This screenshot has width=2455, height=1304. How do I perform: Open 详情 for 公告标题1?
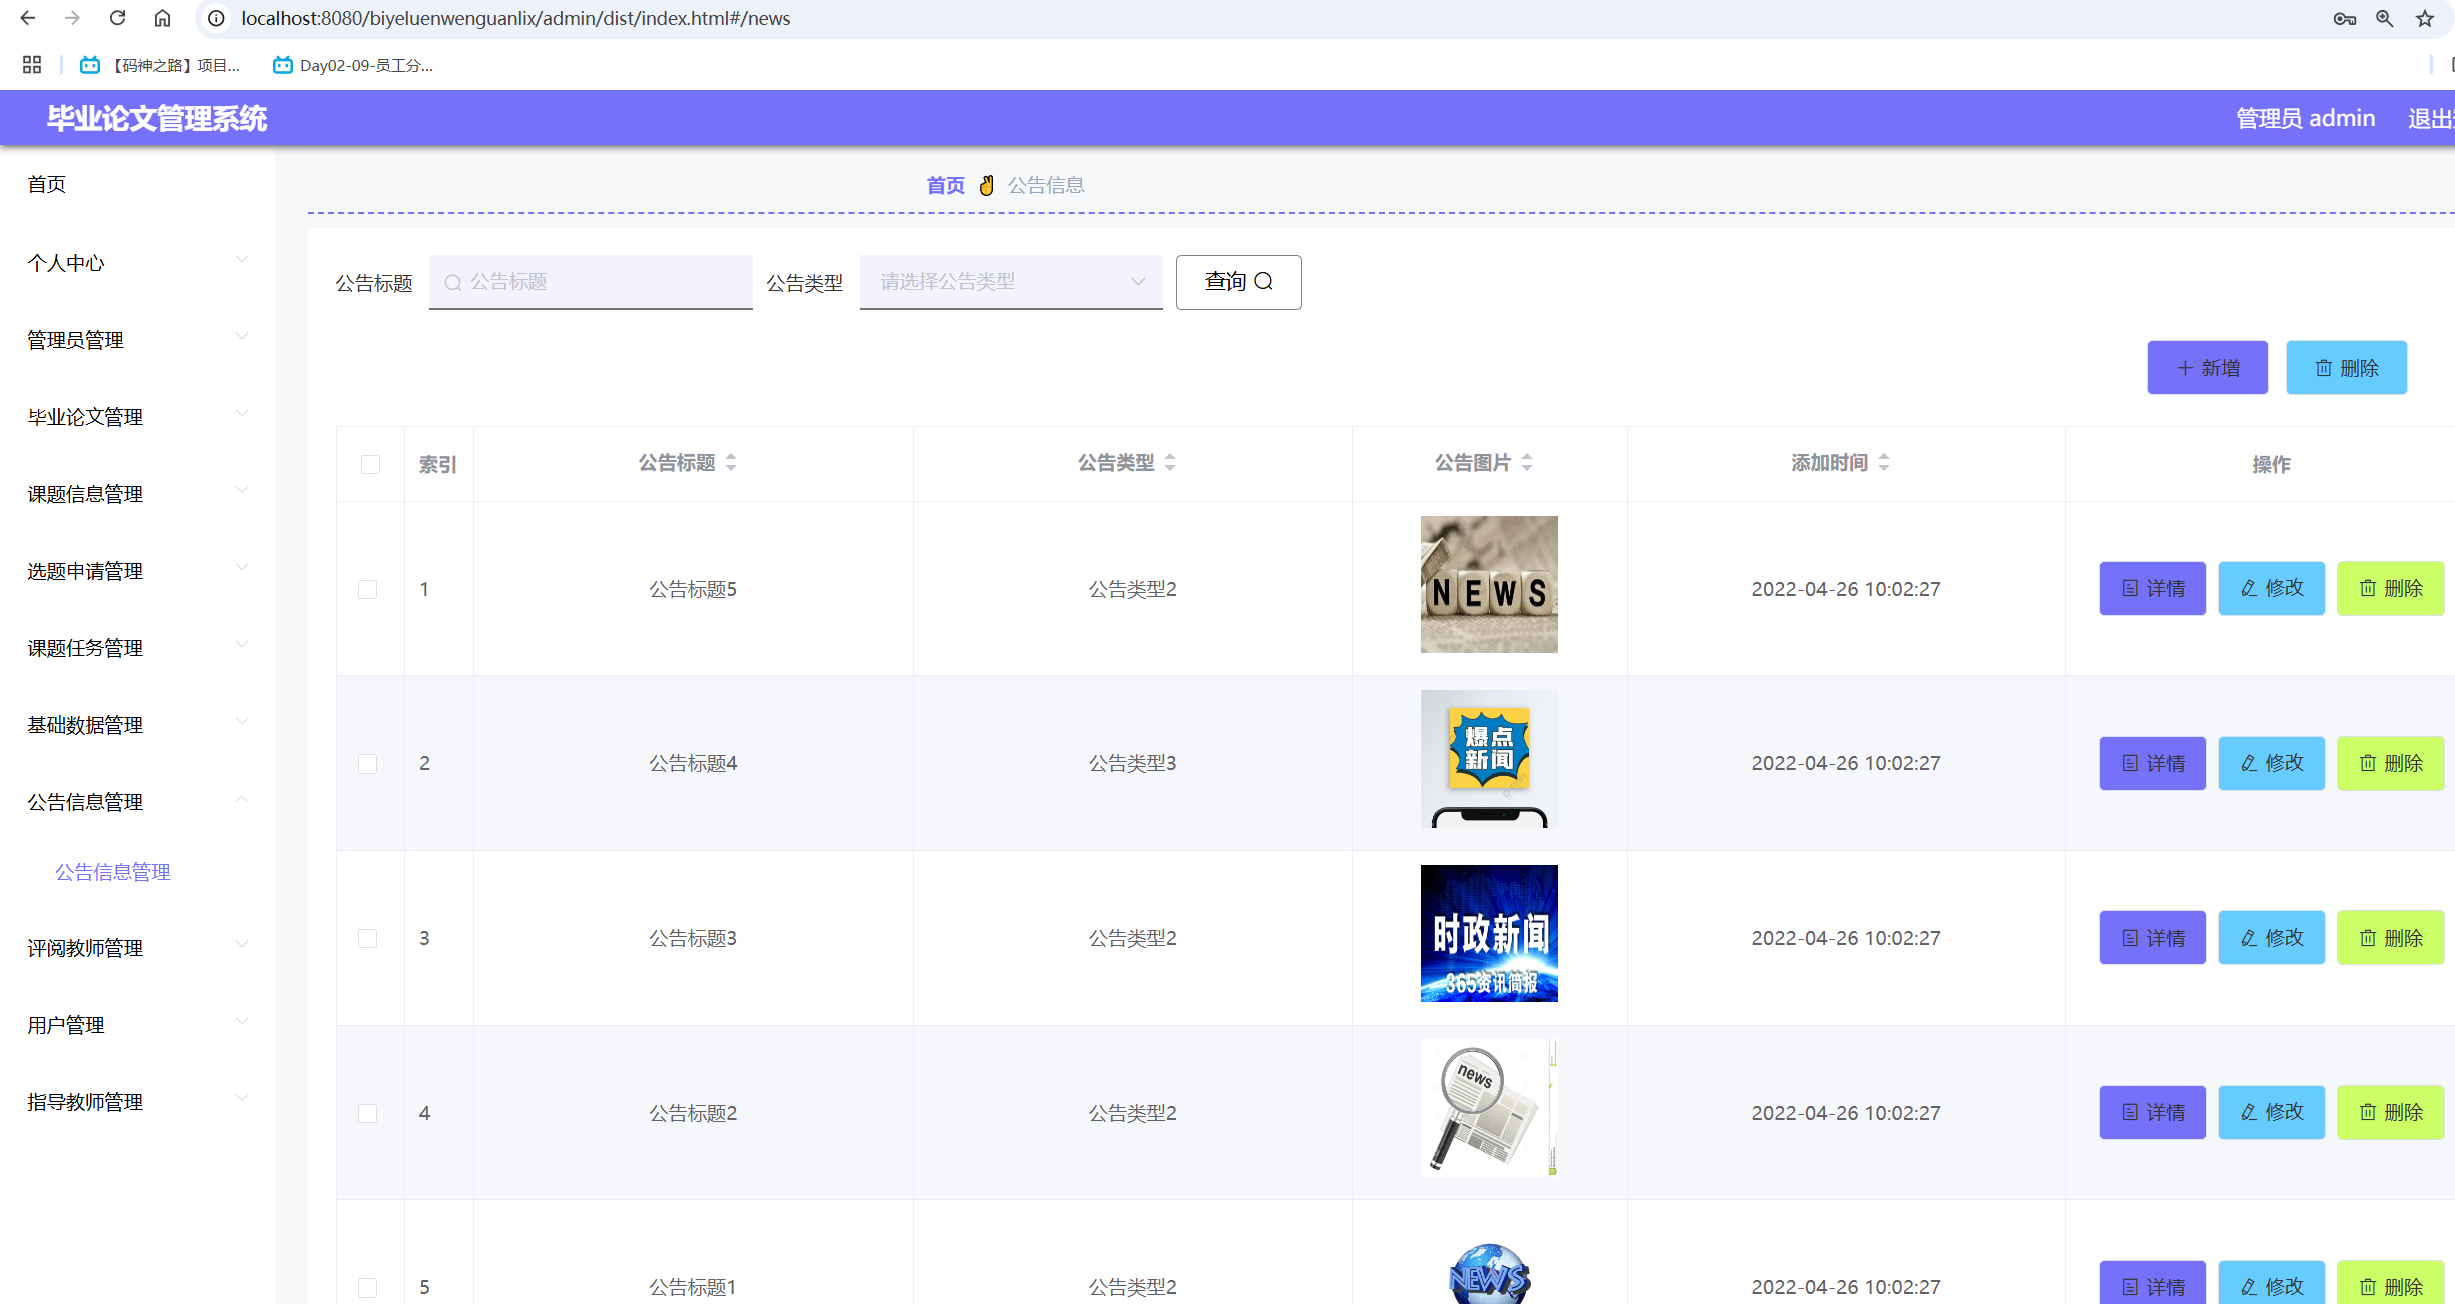pos(2152,1284)
